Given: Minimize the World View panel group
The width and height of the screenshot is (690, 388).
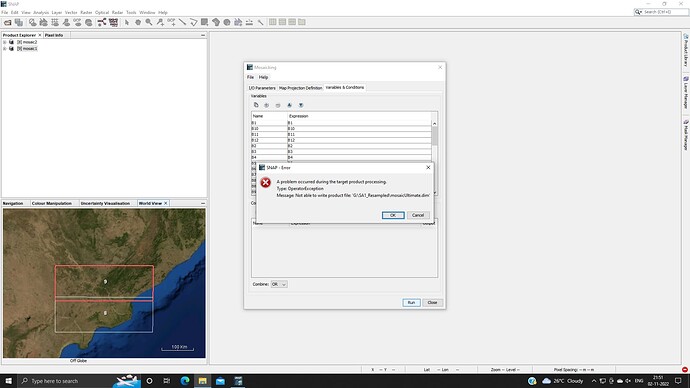Looking at the screenshot, I should [x=203, y=203].
